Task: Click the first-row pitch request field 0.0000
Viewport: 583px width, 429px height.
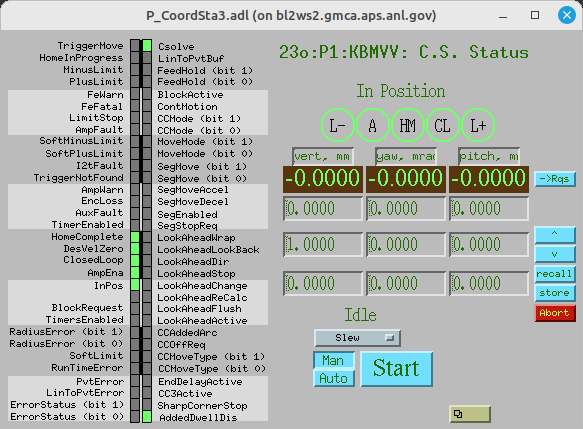Action: (x=489, y=209)
